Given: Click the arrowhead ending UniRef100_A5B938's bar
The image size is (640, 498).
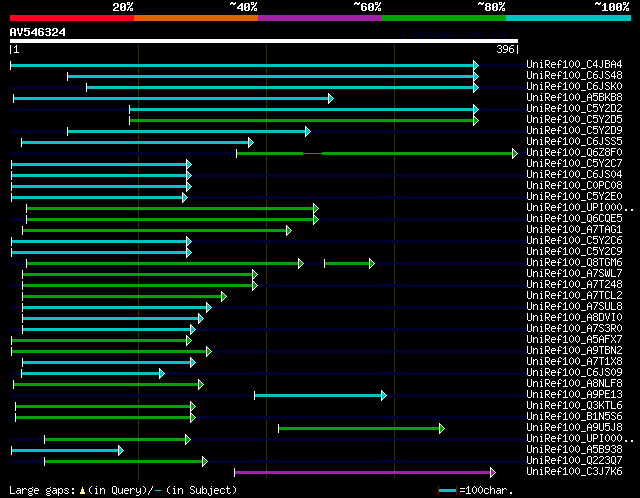Looking at the screenshot, I should (x=121, y=450).
